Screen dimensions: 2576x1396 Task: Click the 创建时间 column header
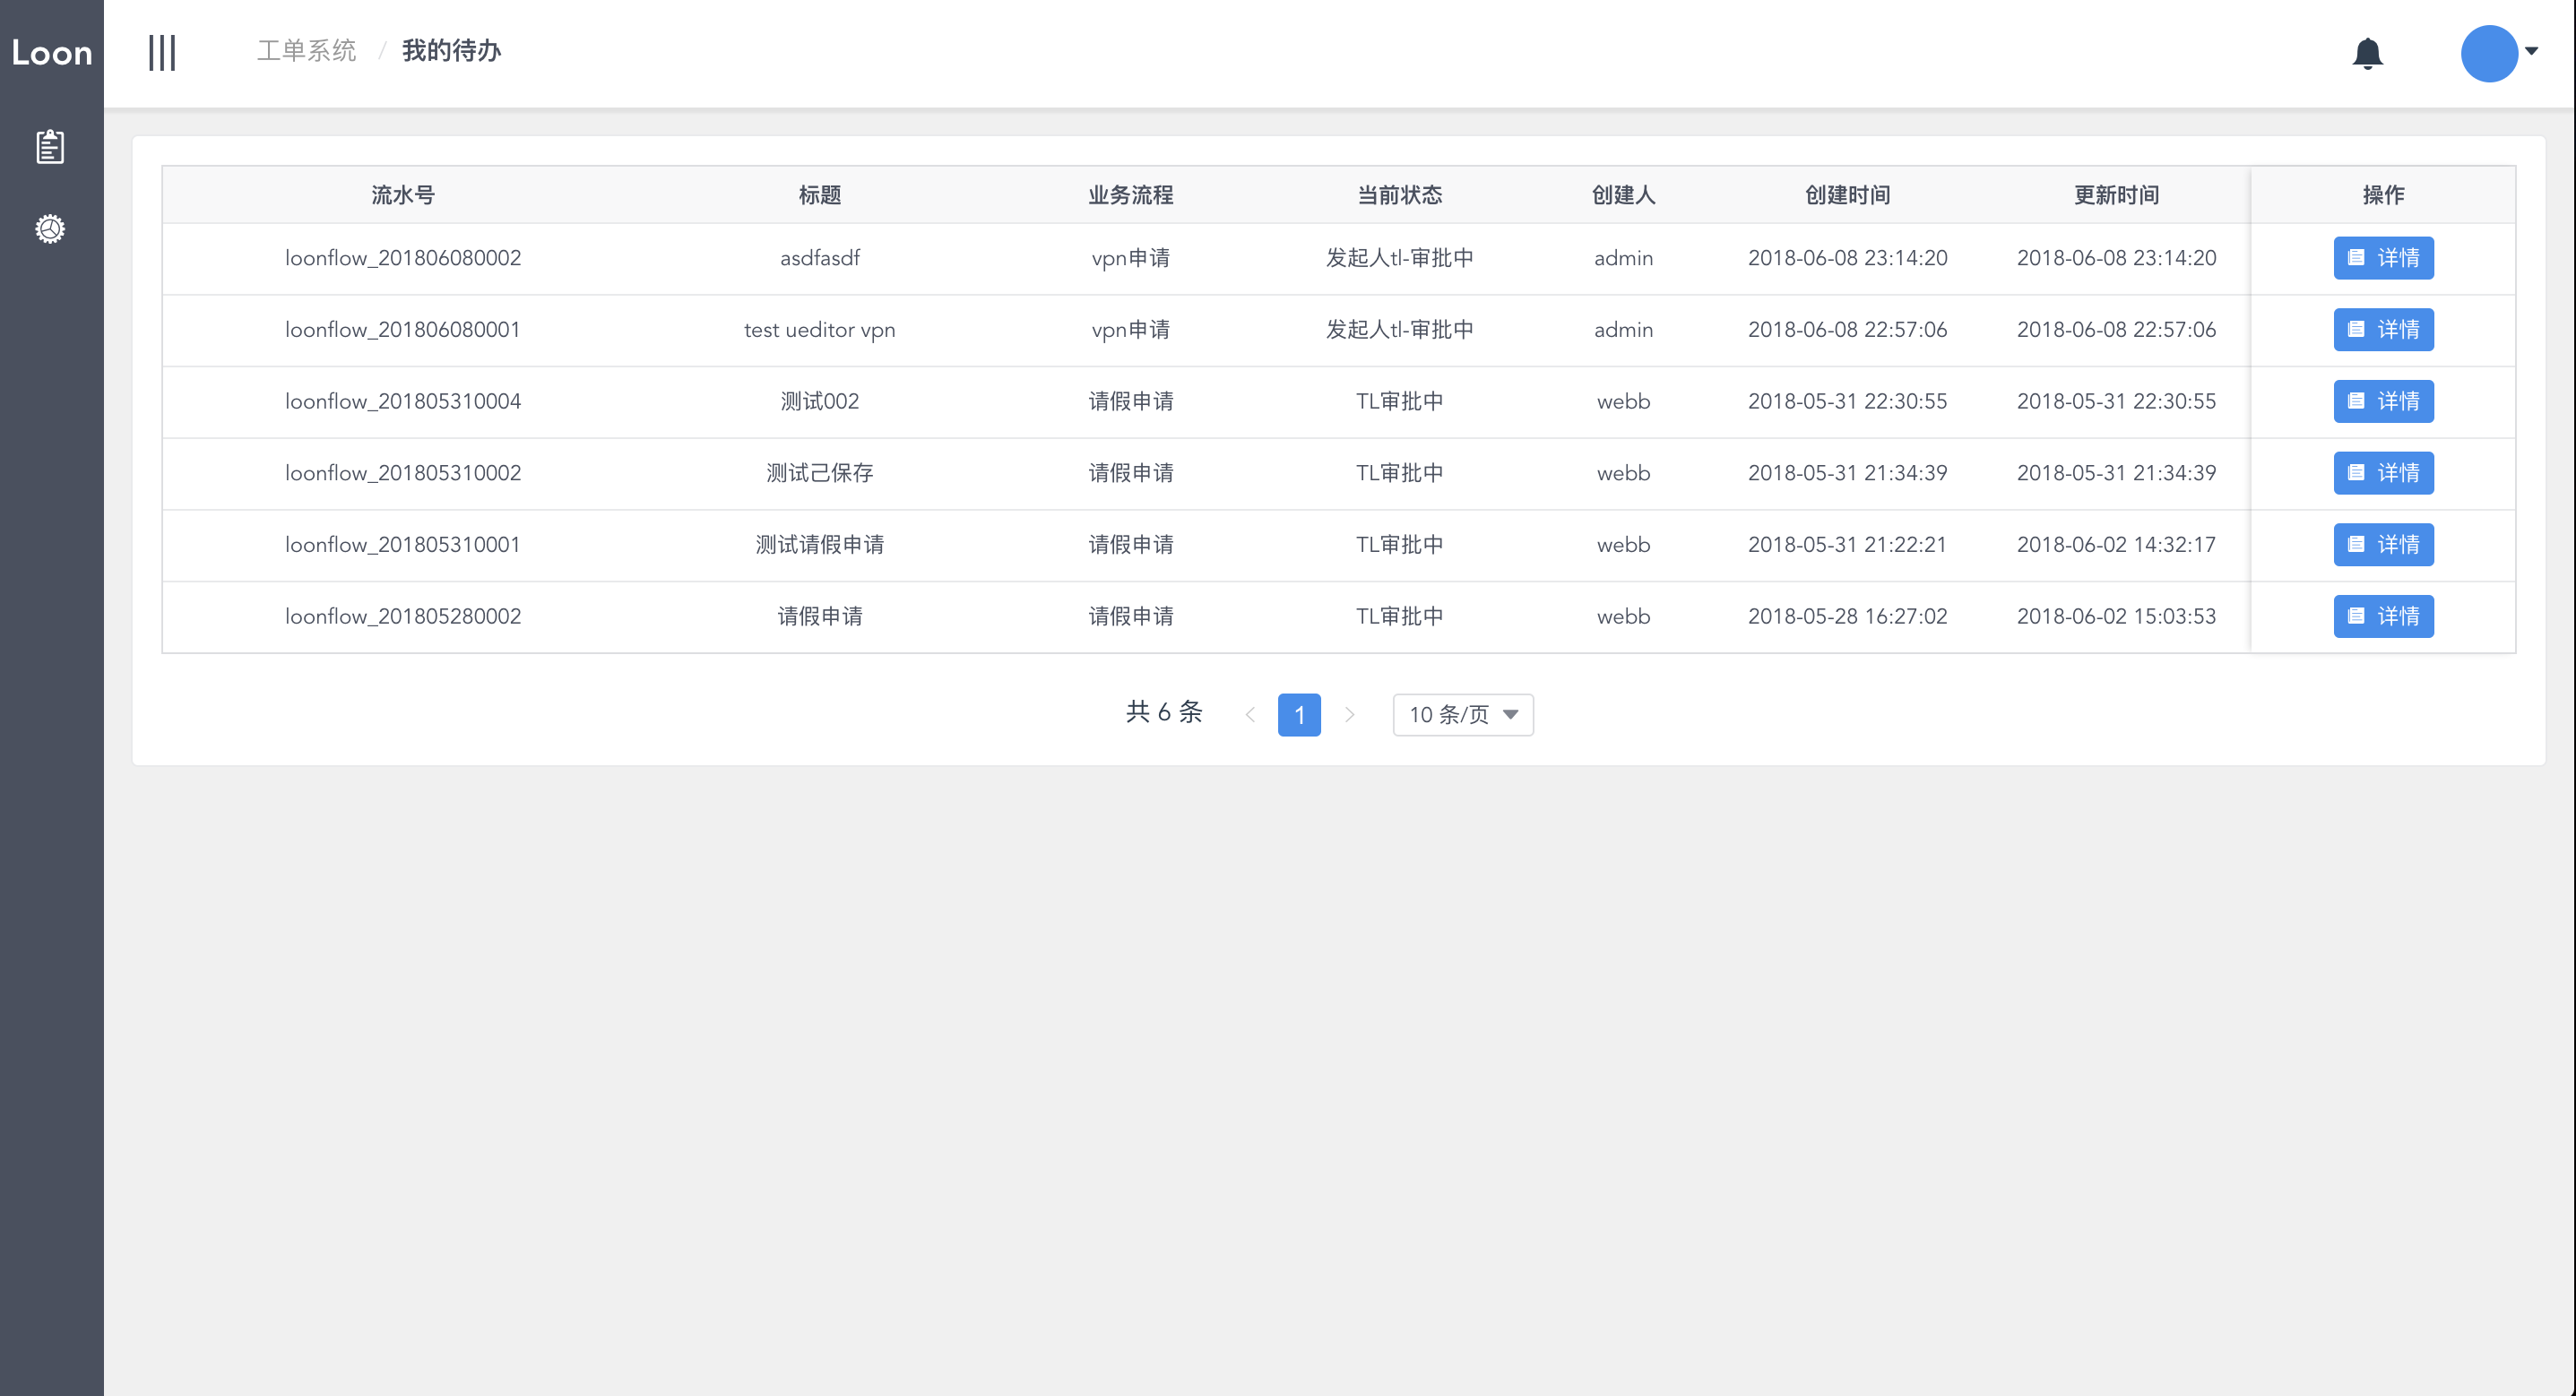pyautogui.click(x=1847, y=195)
